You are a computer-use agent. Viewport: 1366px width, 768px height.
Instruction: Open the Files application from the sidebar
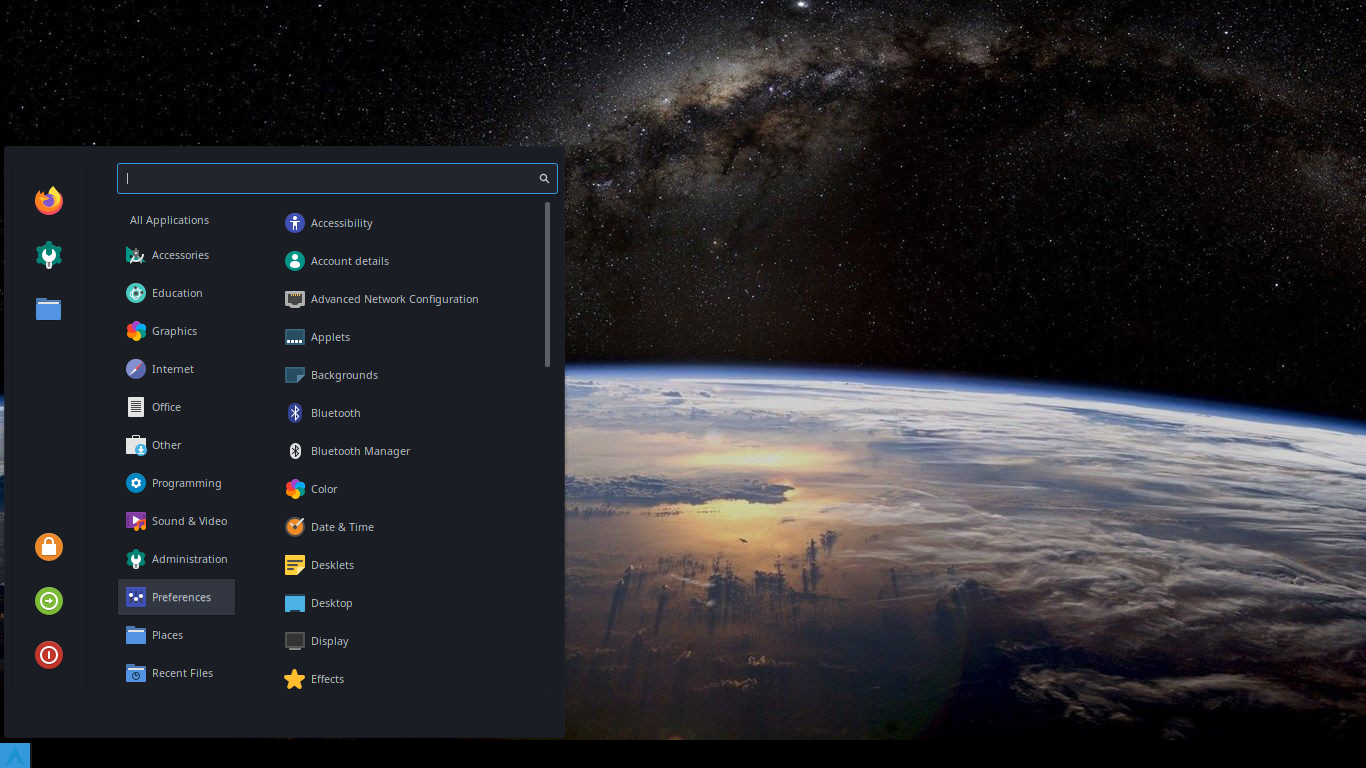tap(48, 309)
